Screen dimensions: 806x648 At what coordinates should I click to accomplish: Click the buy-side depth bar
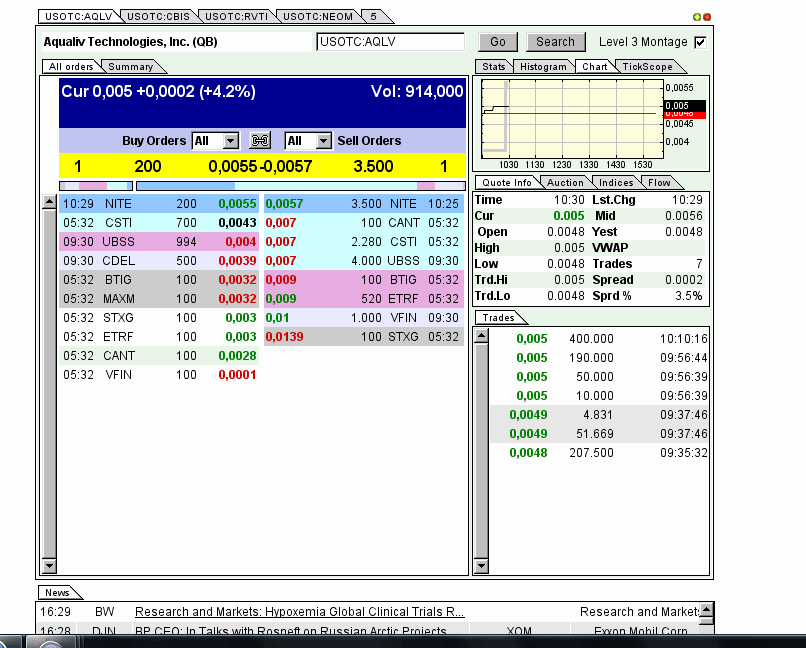click(96, 186)
